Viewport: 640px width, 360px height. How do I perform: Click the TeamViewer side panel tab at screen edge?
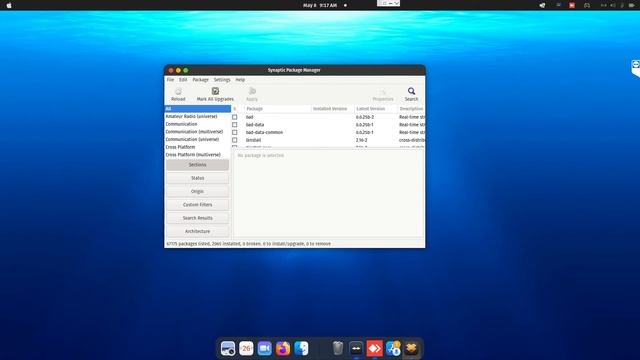[636, 68]
